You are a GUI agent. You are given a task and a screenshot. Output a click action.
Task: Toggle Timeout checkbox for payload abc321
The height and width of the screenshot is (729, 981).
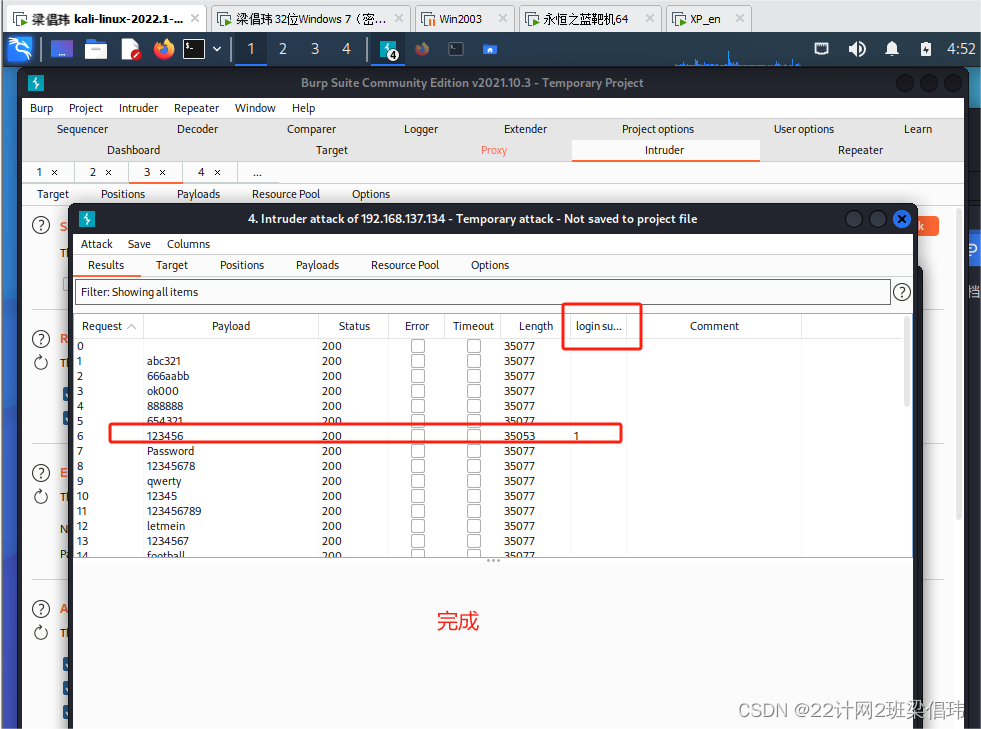474,361
